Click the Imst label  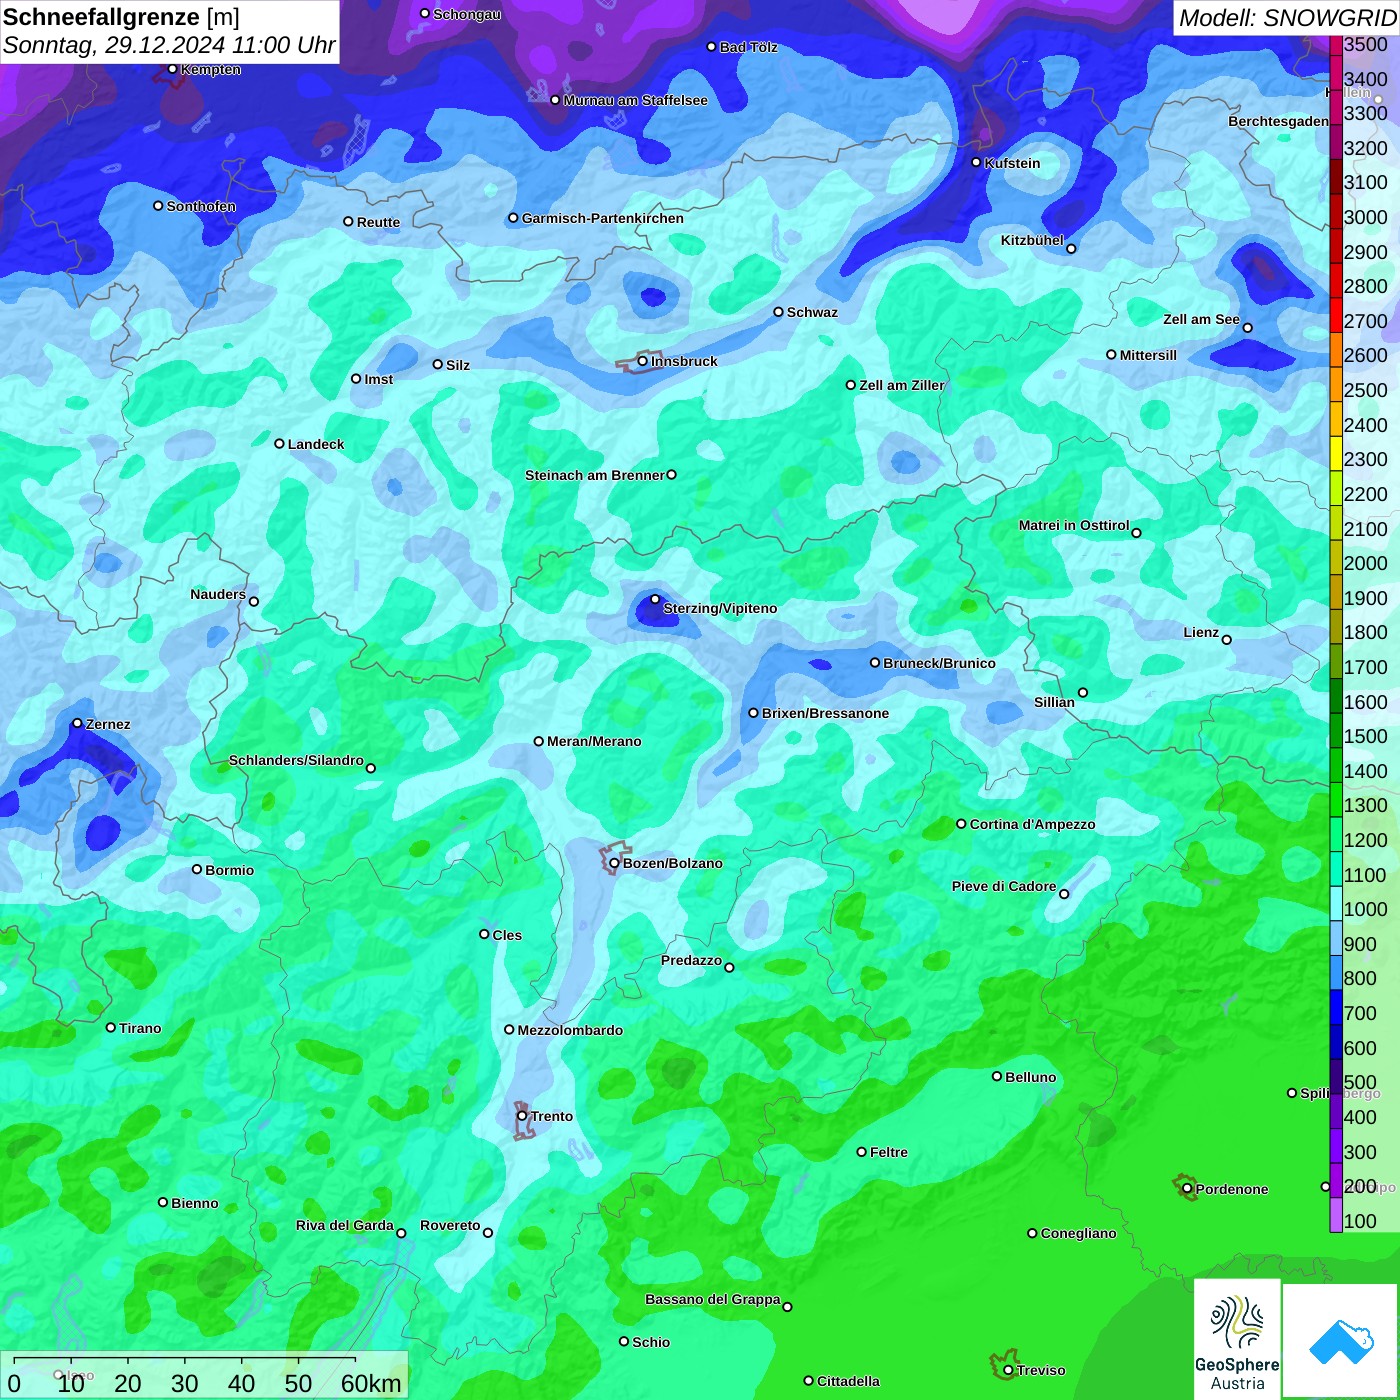379,379
